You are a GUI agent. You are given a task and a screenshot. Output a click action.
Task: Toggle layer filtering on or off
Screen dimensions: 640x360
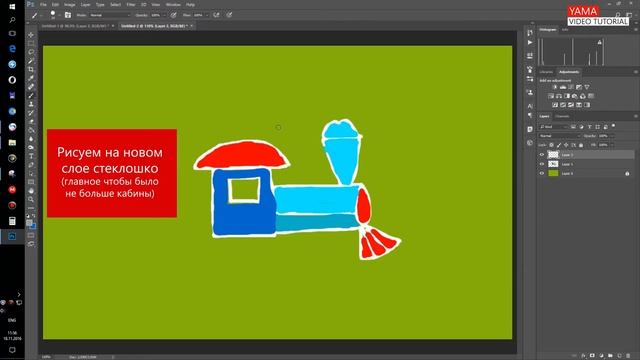[x=613, y=127]
